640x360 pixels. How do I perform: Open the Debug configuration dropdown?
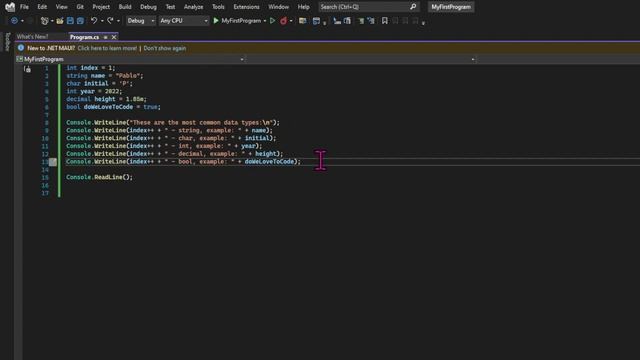click(140, 21)
